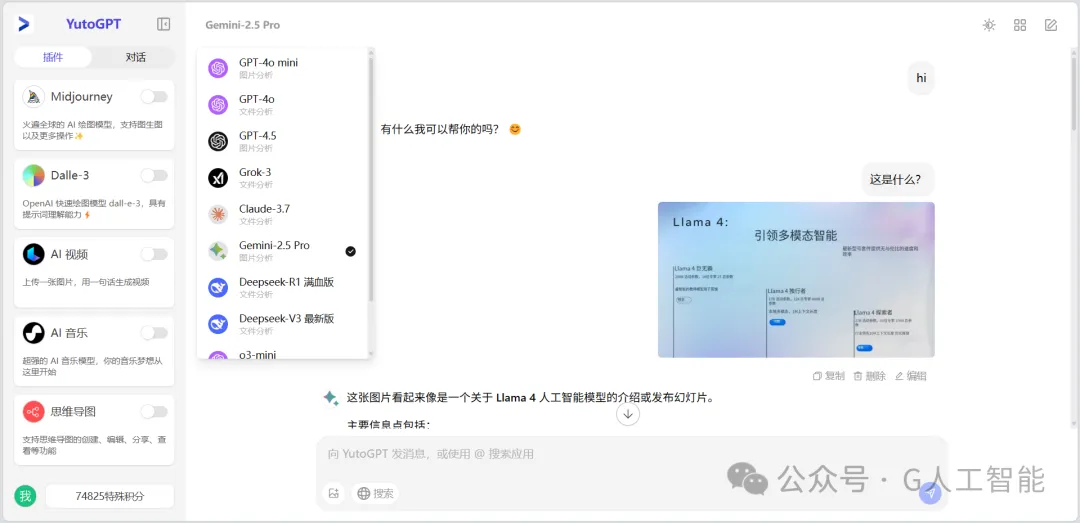Click the AI 音乐 plugin icon
This screenshot has width=1080, height=523.
[x=34, y=333]
